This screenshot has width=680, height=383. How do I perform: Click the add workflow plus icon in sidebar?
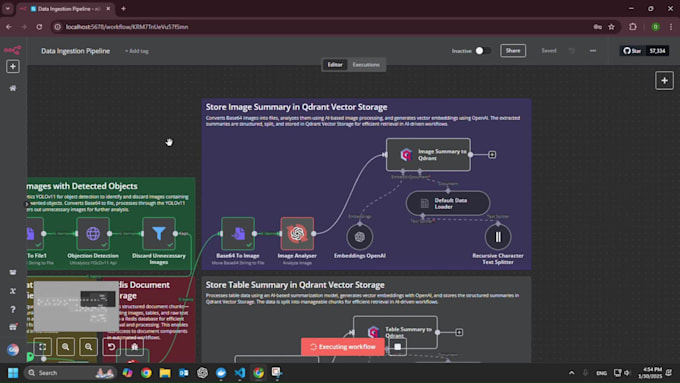13,66
